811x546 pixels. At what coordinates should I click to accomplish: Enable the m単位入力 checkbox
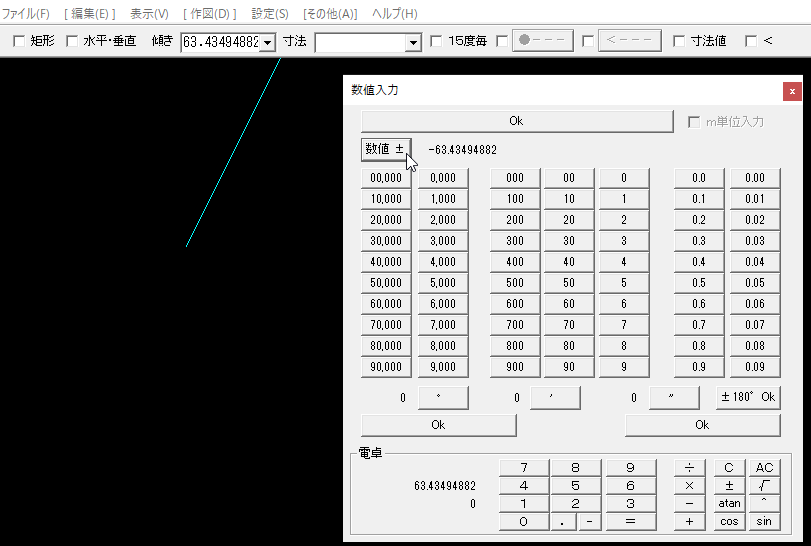694,122
